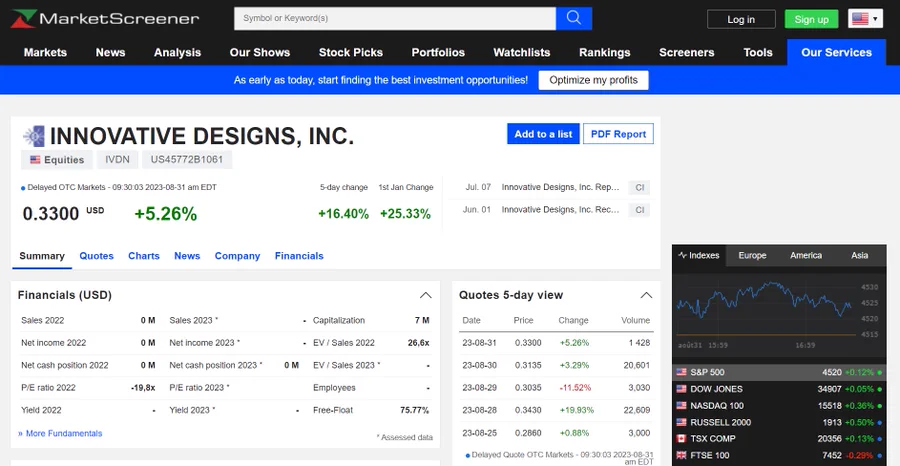This screenshot has height=466, width=900.
Task: Click the Equities tag
Action: [x=57, y=160]
